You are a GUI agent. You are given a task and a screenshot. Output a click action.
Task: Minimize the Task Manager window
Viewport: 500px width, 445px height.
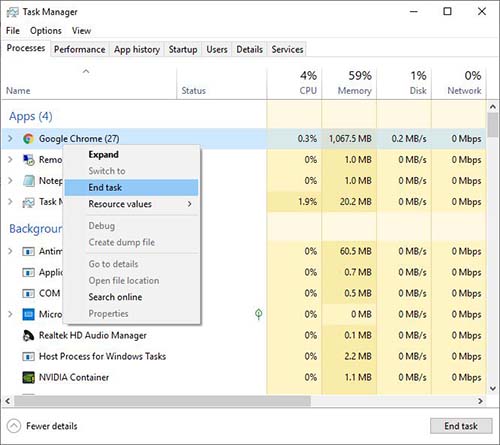tap(414, 12)
